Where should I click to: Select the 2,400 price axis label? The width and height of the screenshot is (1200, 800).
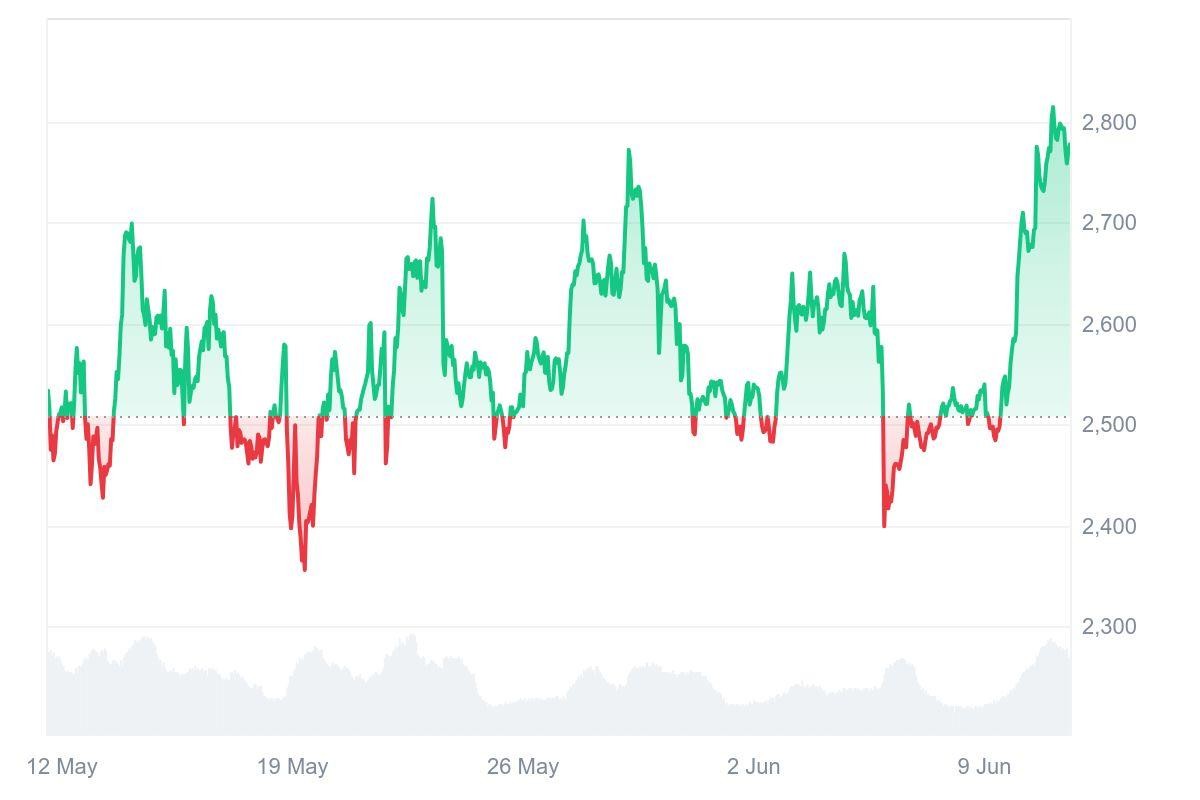coord(1109,526)
